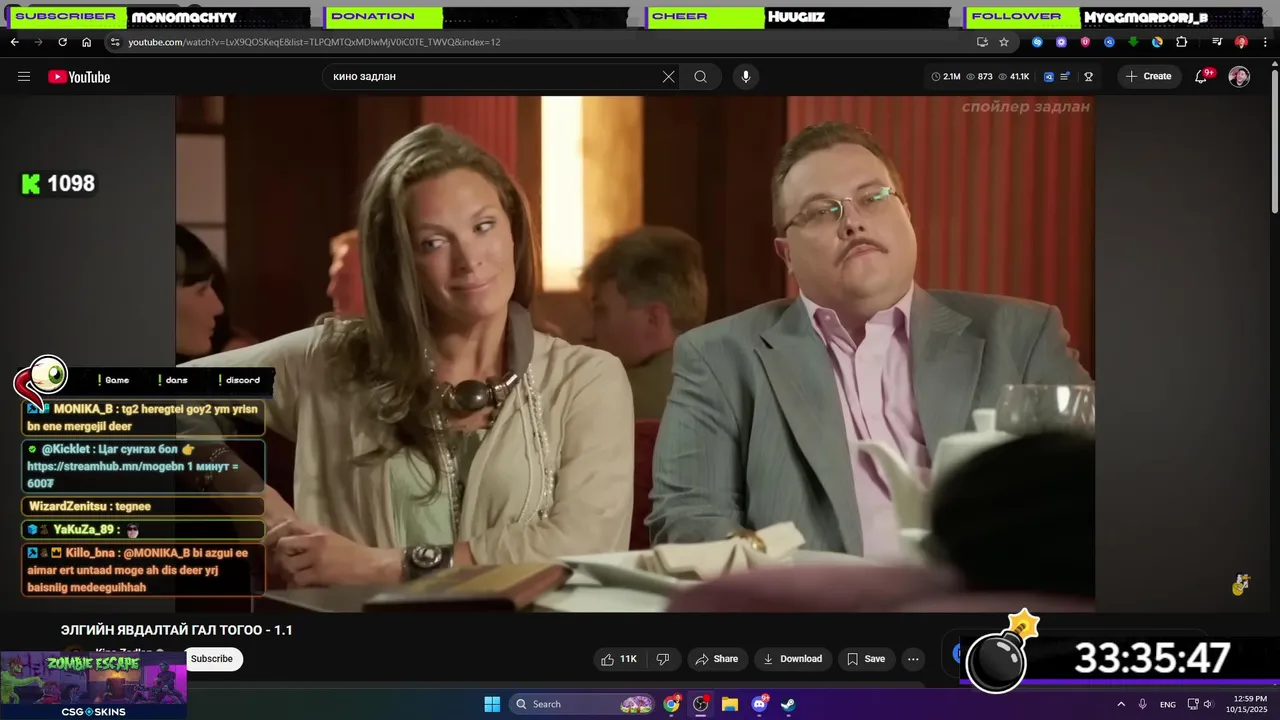Open the red shield uBlock extension
The width and height of the screenshot is (1280, 720).
pos(1085,42)
